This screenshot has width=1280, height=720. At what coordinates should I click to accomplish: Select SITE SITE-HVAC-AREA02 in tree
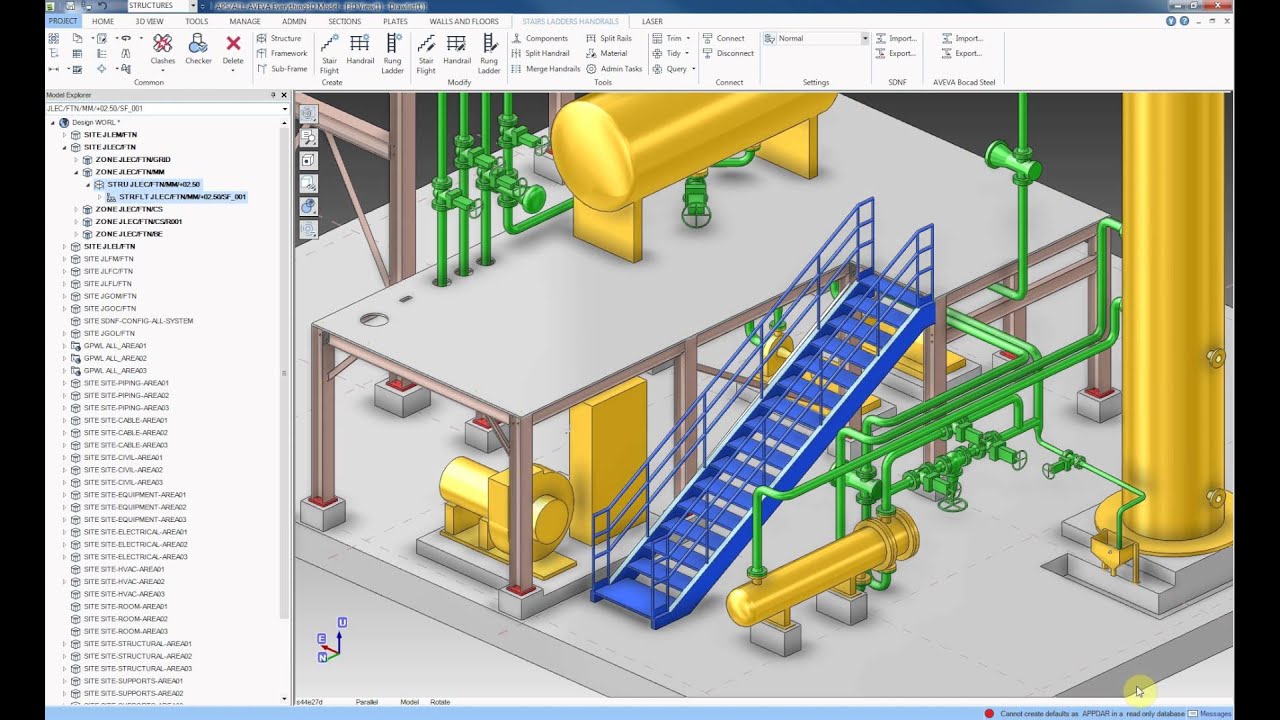point(124,581)
